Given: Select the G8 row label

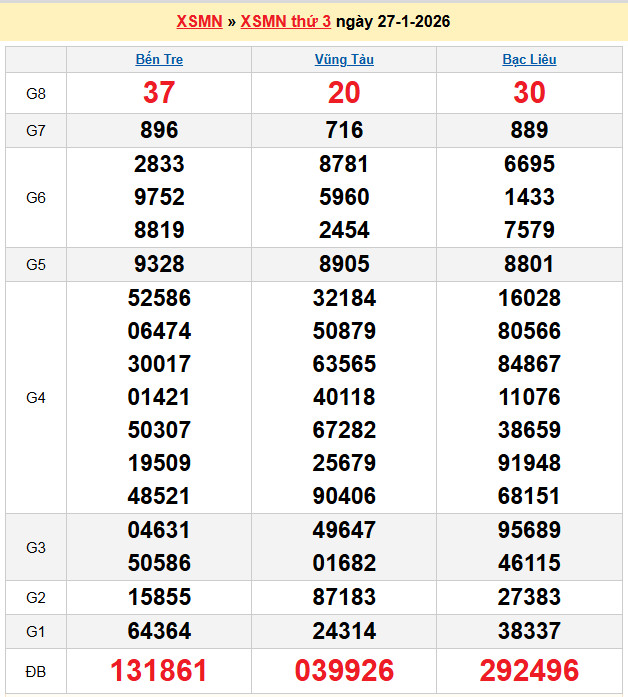Looking at the screenshot, I should [x=36, y=93].
